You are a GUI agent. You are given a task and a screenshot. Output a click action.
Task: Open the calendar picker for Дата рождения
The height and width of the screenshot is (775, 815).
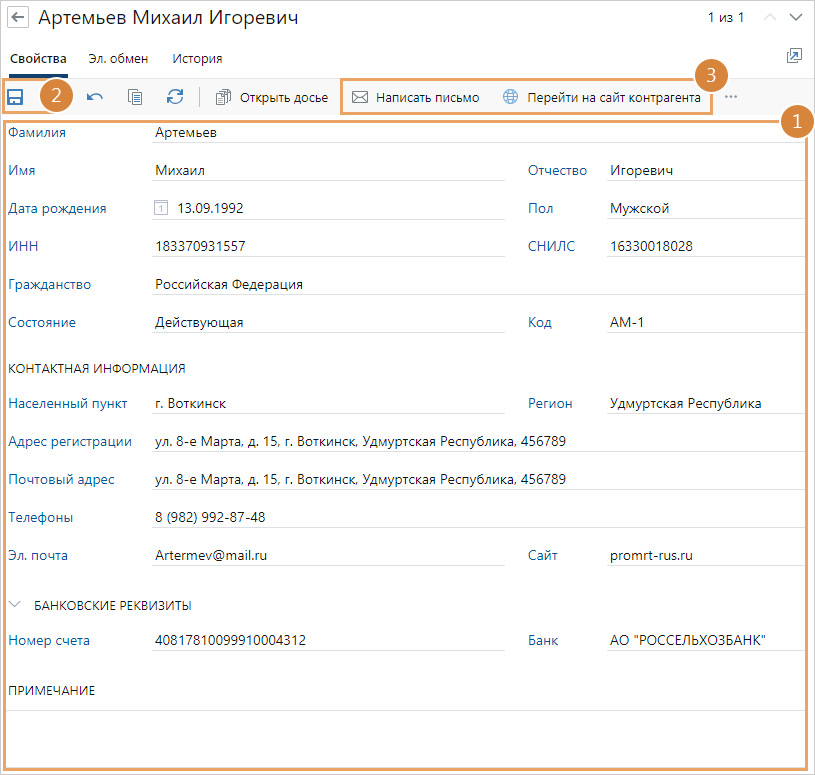[162, 209]
